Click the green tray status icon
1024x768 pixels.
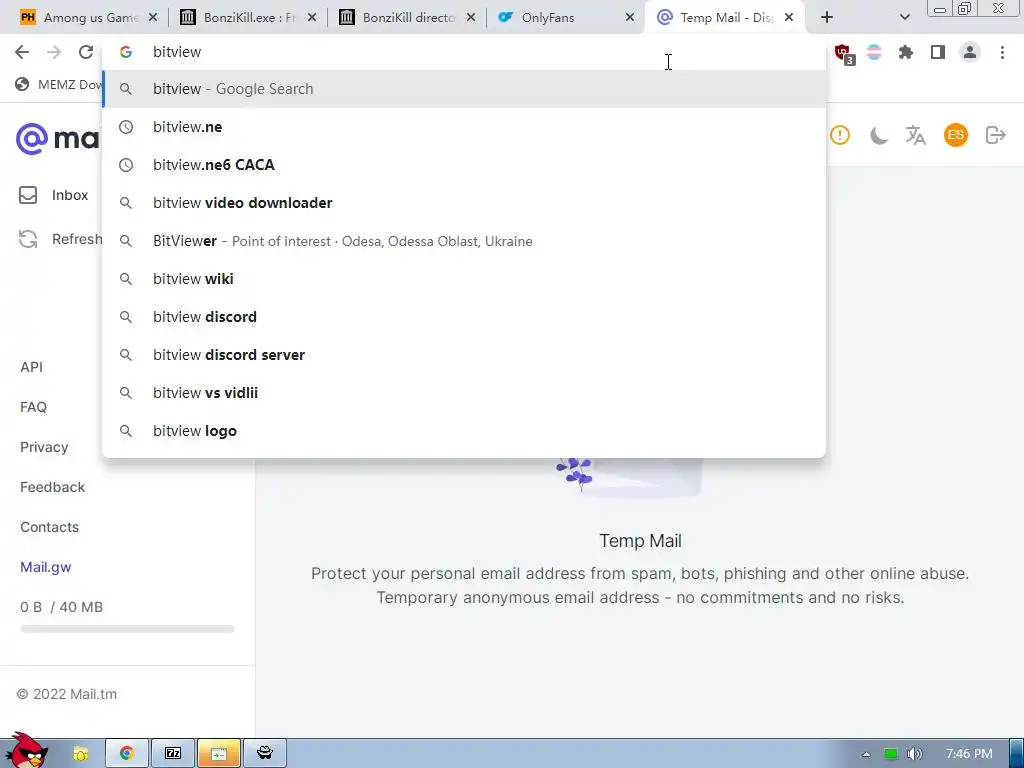tap(890, 754)
